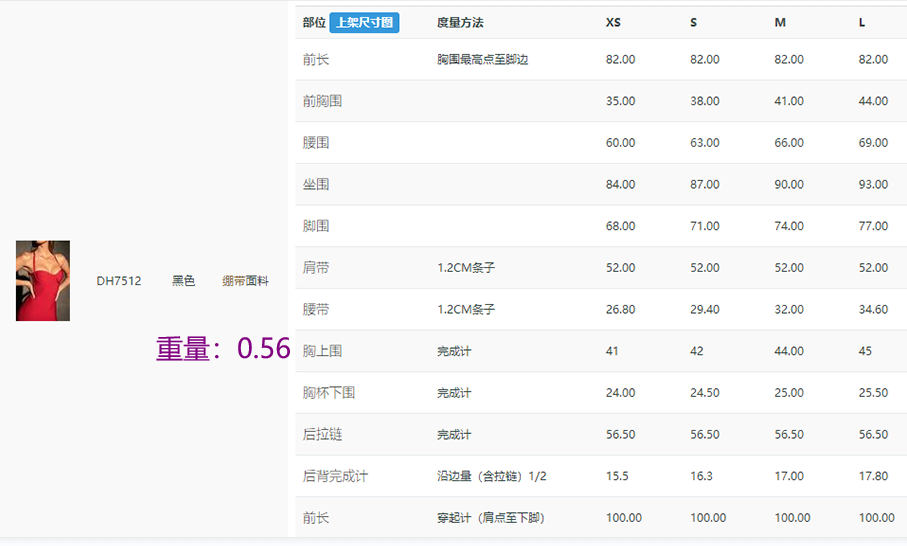Select the 后拉链 row label

(322, 434)
